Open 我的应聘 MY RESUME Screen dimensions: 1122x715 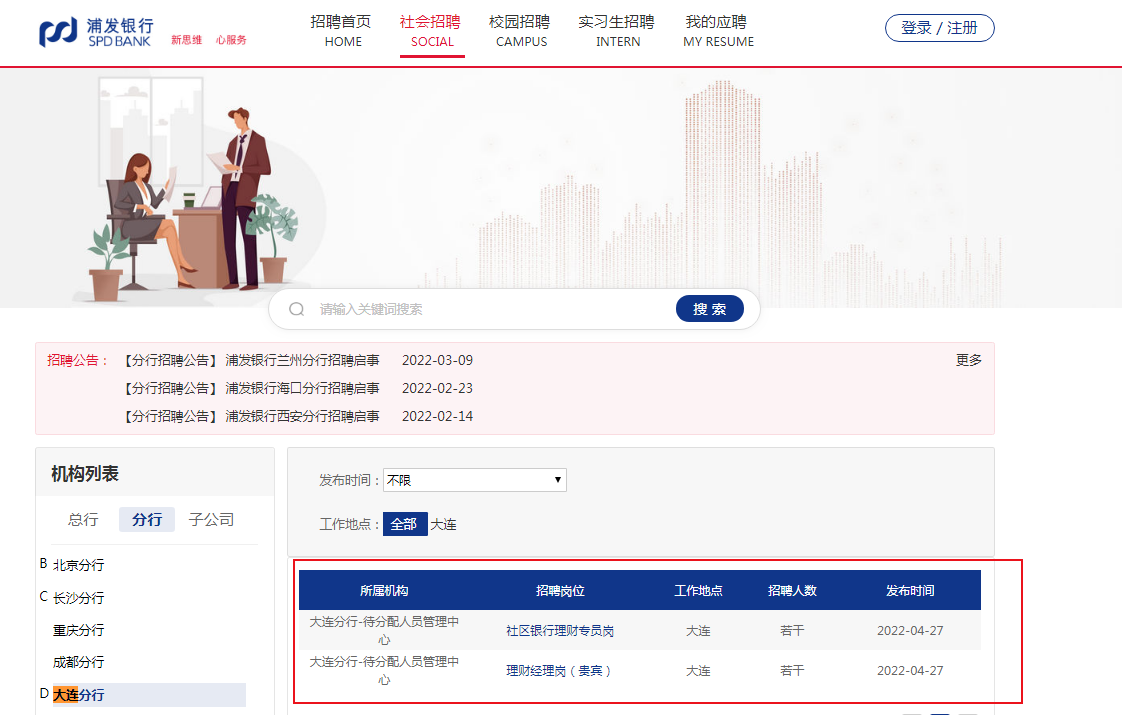718,31
